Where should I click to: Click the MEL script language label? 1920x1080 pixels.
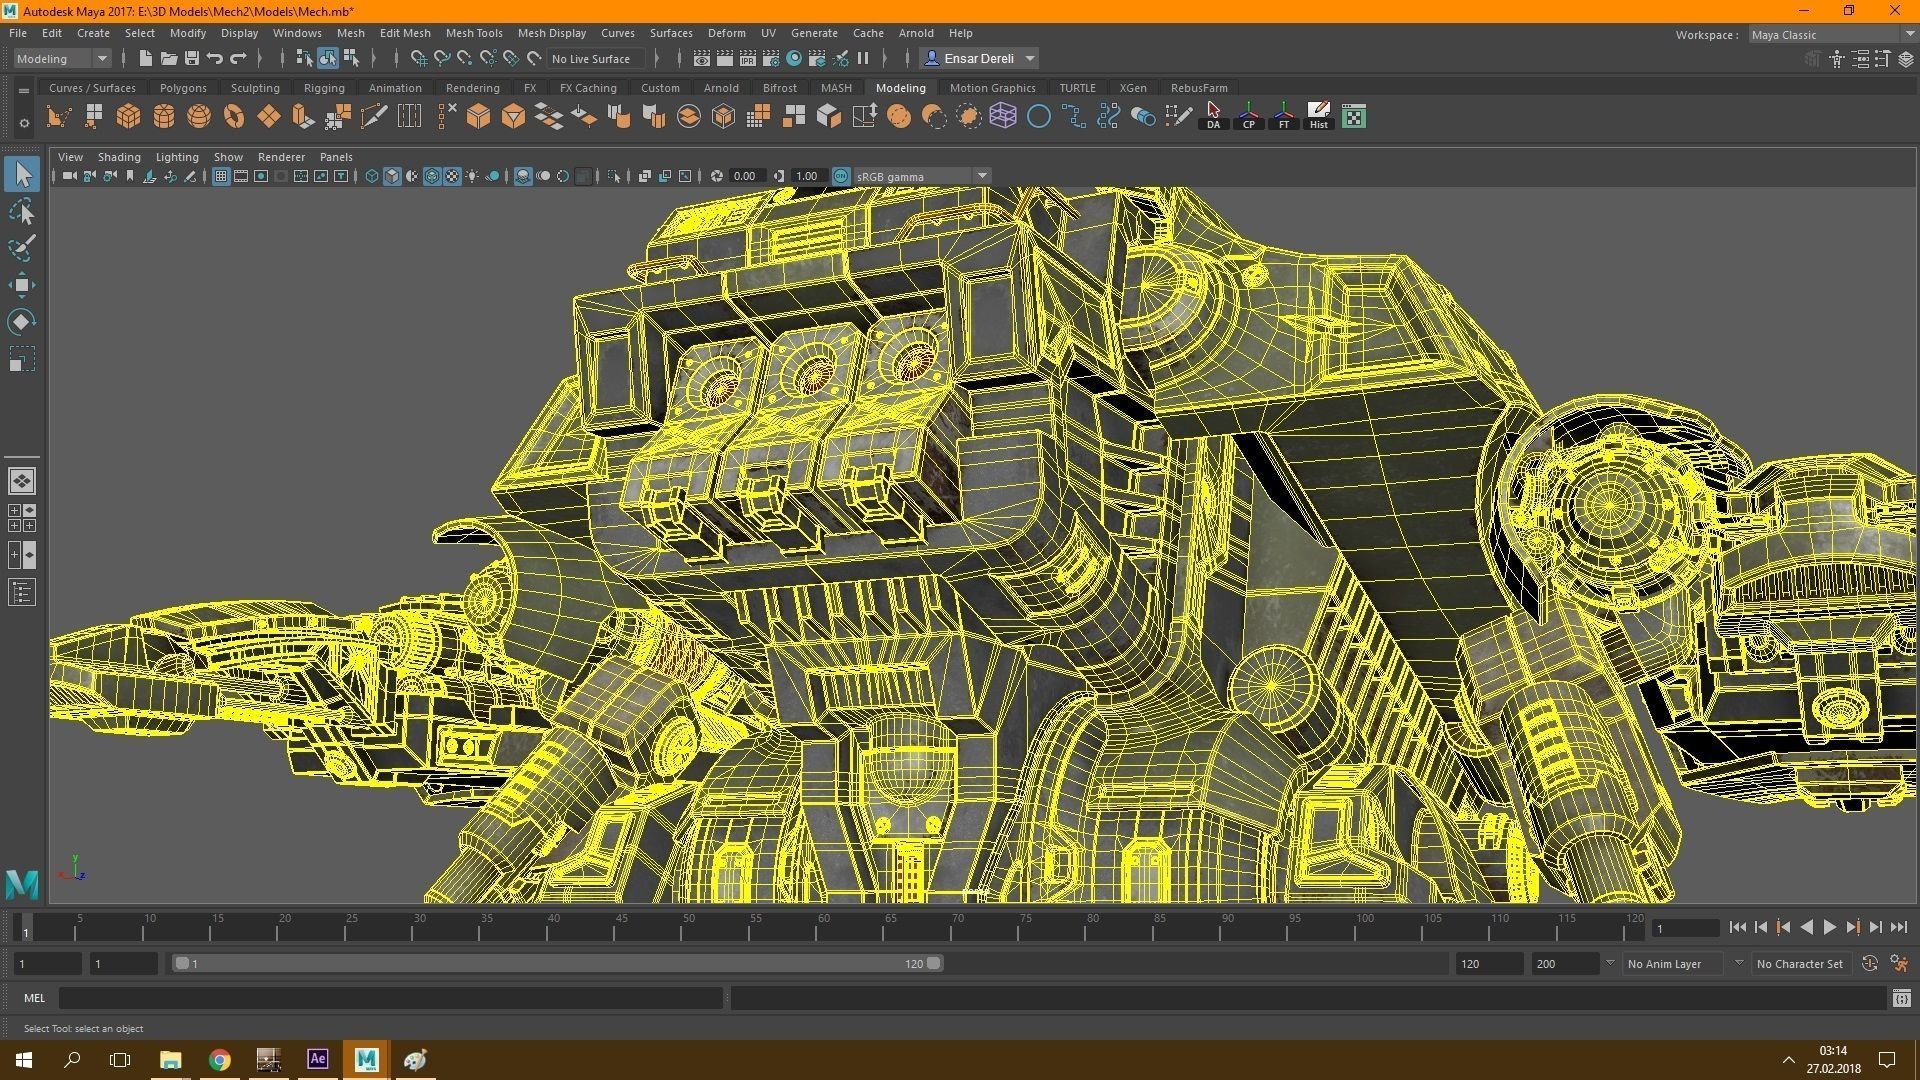click(35, 997)
